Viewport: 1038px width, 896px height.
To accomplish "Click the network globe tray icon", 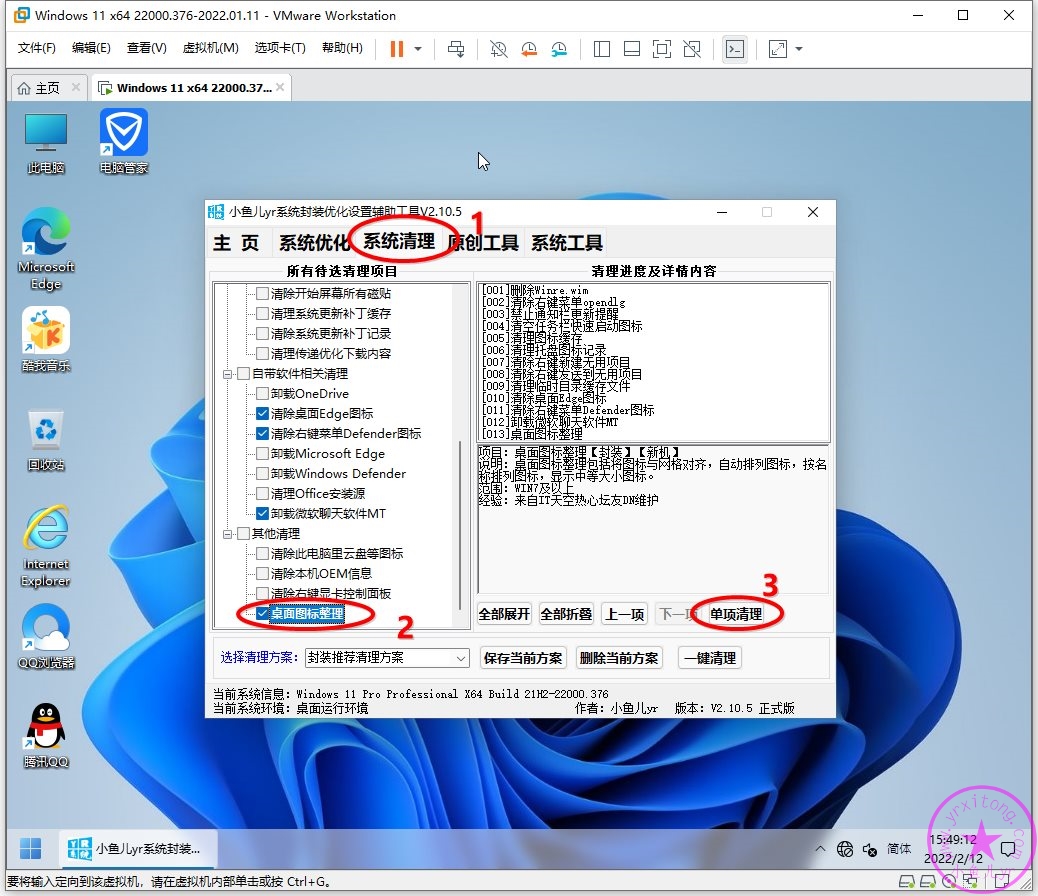I will [x=845, y=849].
